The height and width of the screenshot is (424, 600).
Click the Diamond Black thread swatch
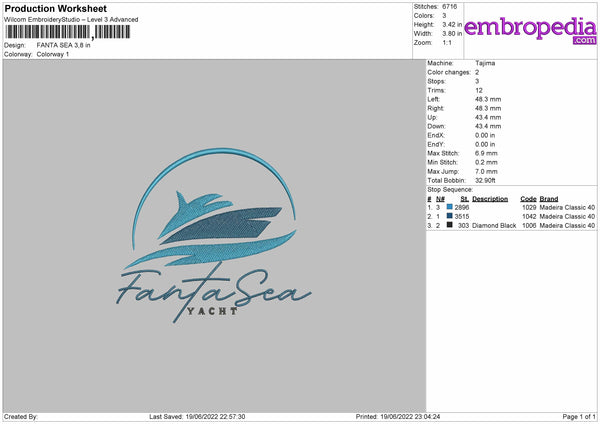pos(449,225)
